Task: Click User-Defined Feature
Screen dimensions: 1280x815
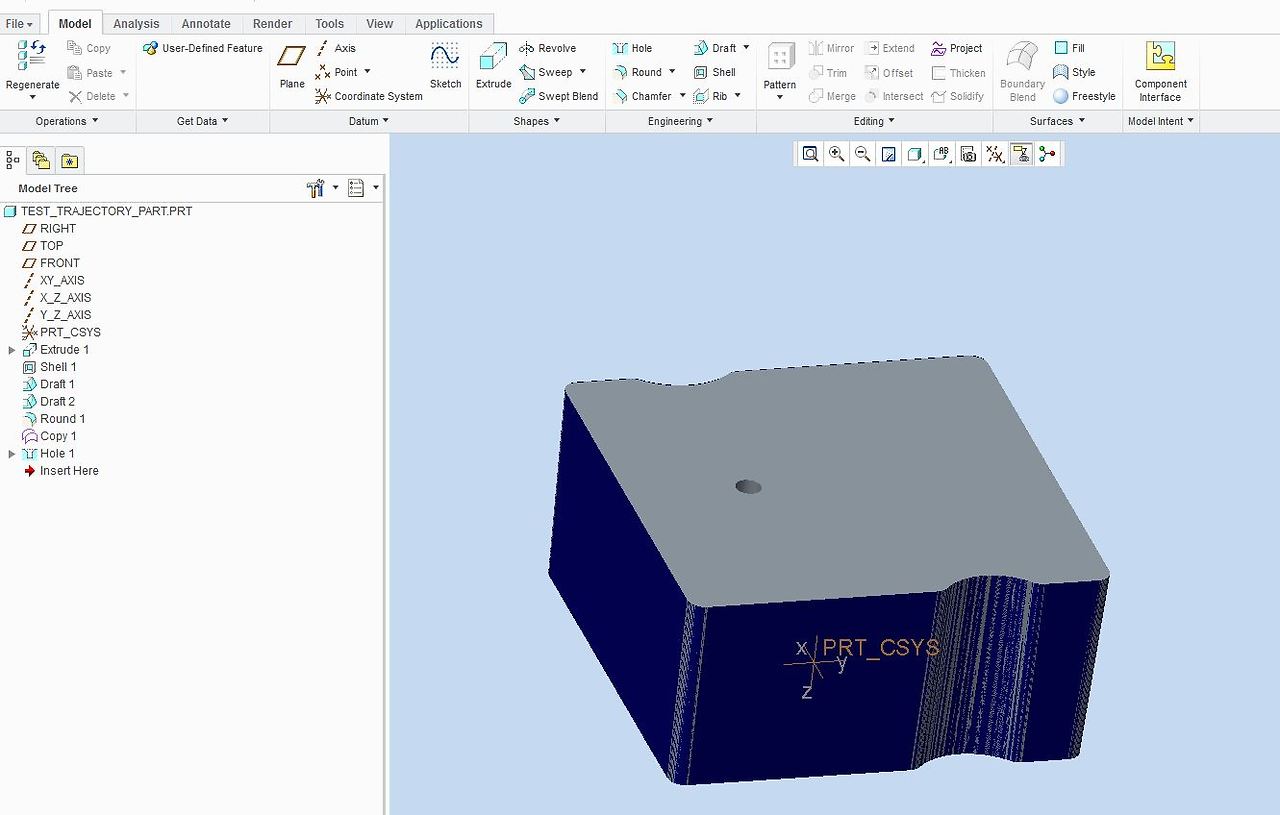Action: tap(203, 48)
